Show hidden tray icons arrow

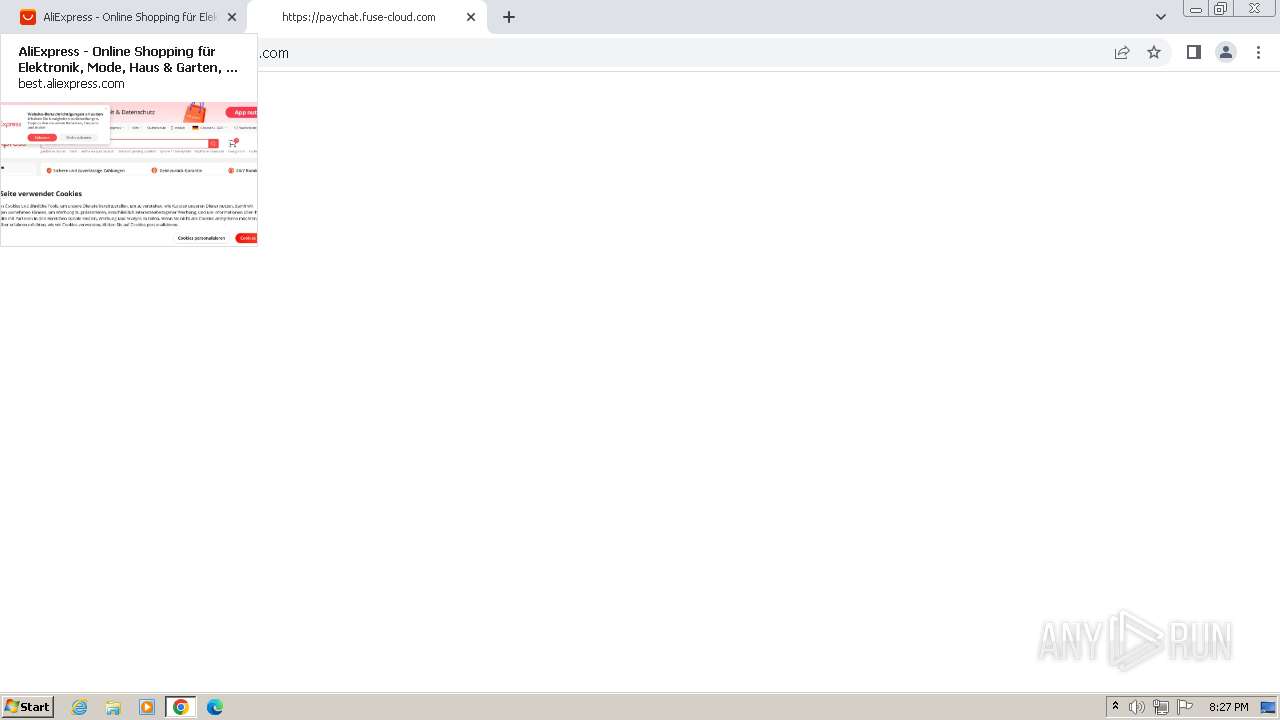1116,707
